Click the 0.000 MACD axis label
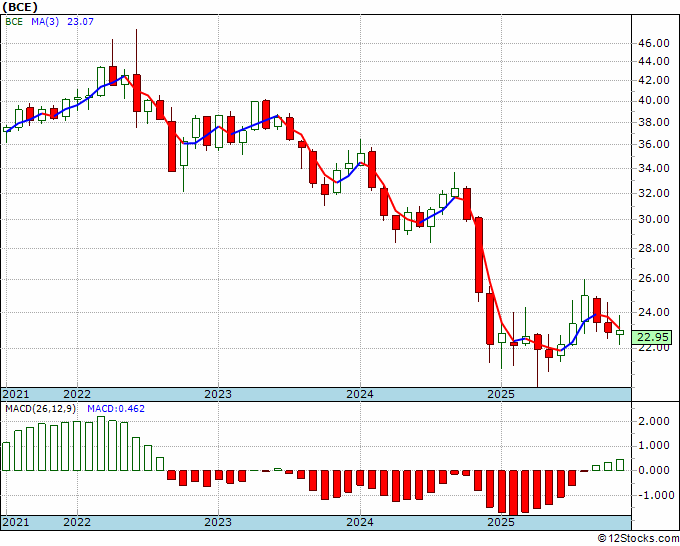680x546 pixels. point(654,471)
